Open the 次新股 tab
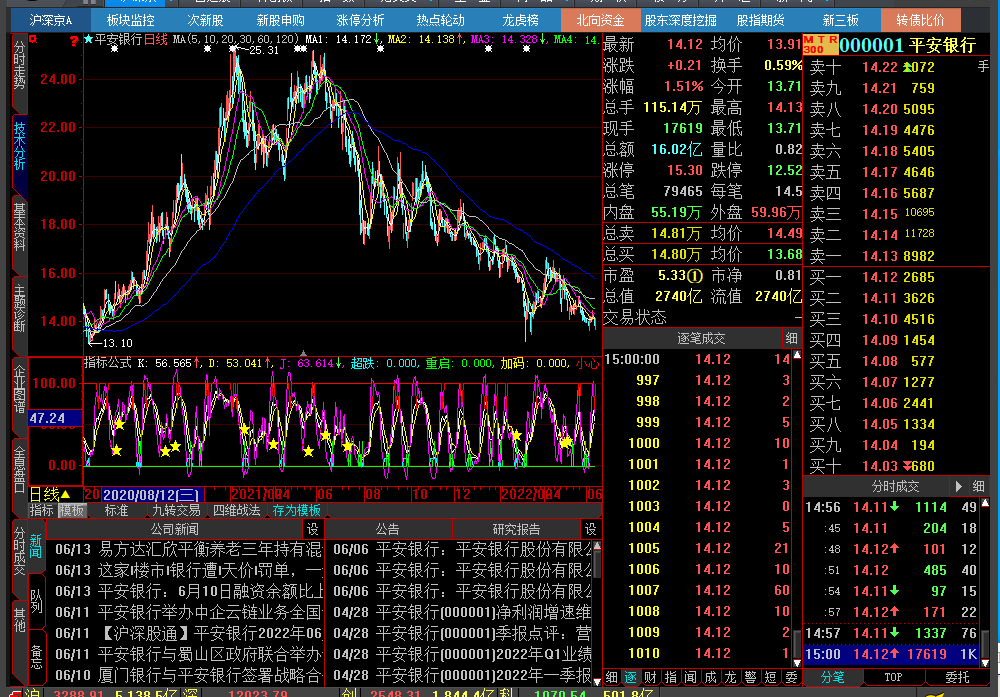 pyautogui.click(x=205, y=20)
